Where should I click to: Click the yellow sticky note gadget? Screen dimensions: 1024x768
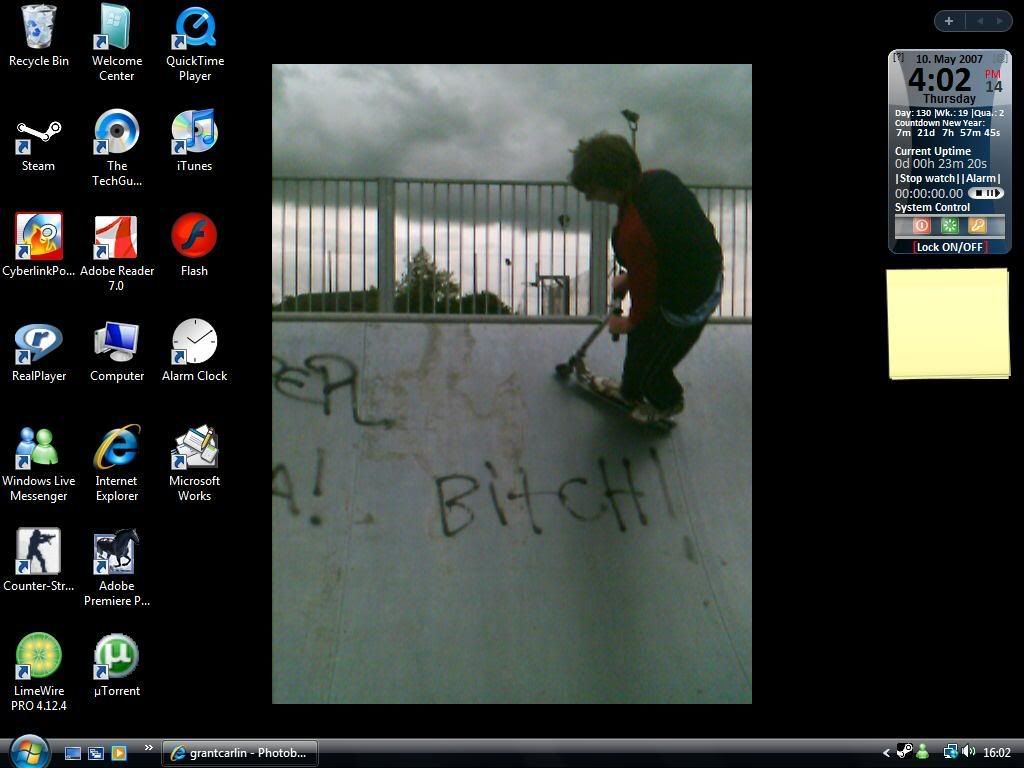[948, 324]
